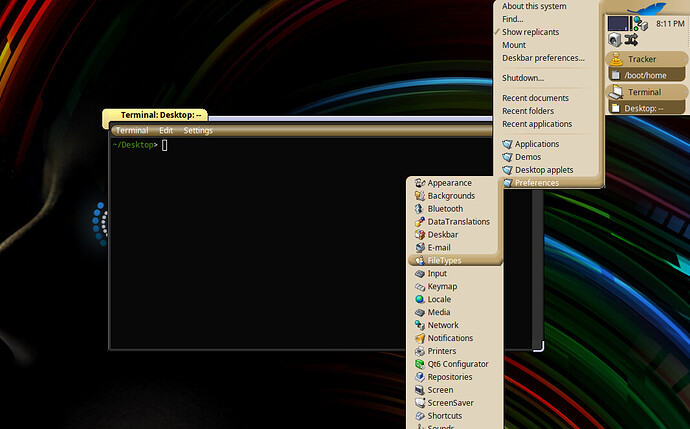
Task: Click the Haiku leaf Deskbar menu button
Action: 646,7
